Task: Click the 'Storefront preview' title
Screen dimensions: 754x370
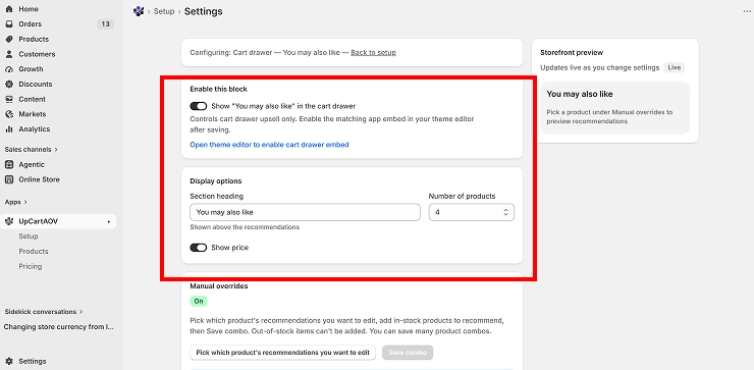Action: (571, 52)
